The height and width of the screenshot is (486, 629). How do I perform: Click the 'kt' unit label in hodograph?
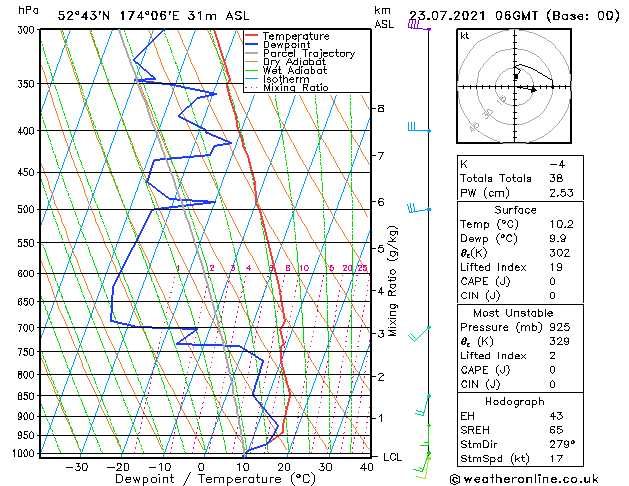coord(464,36)
